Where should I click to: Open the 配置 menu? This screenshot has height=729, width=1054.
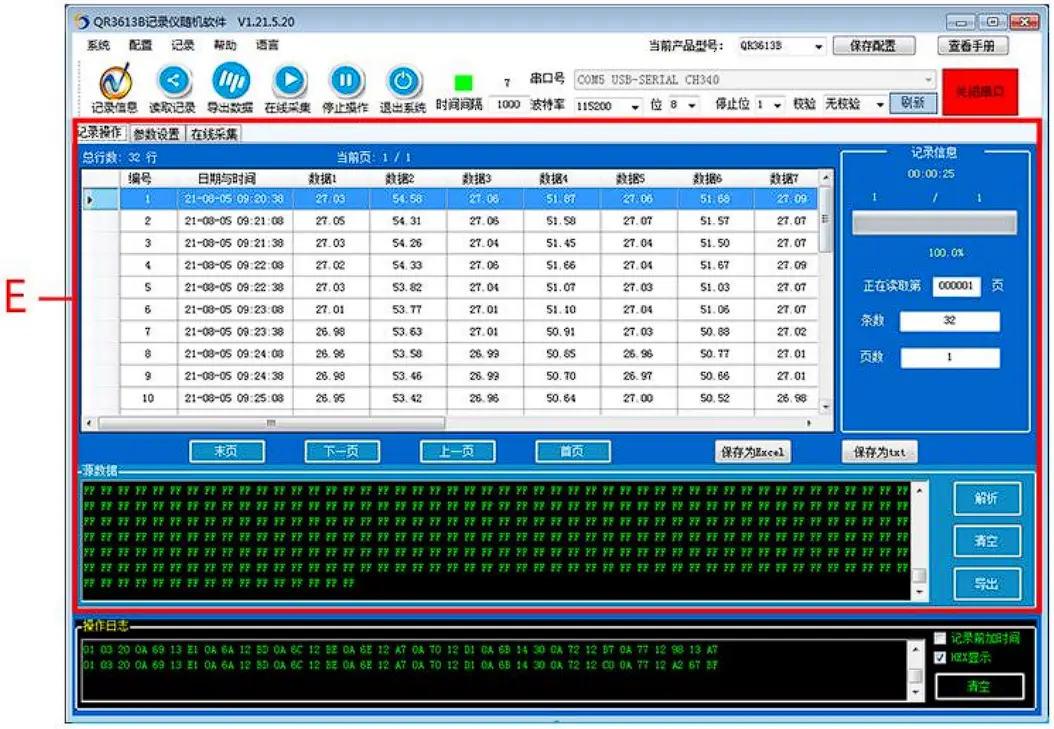click(140, 45)
